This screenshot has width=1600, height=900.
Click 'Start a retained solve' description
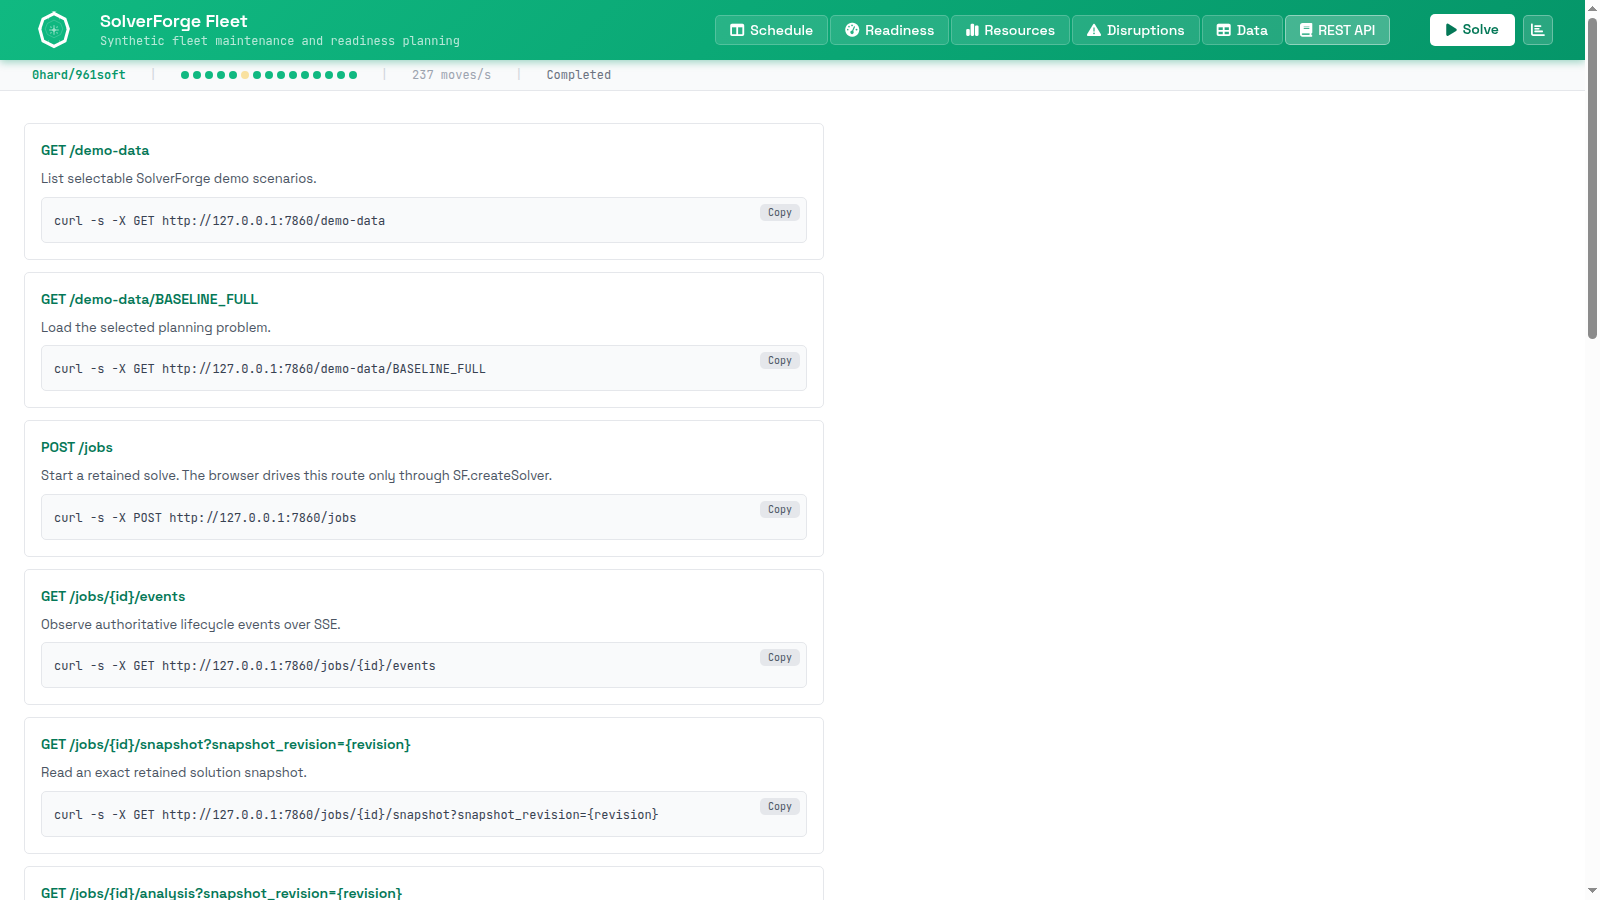296,476
